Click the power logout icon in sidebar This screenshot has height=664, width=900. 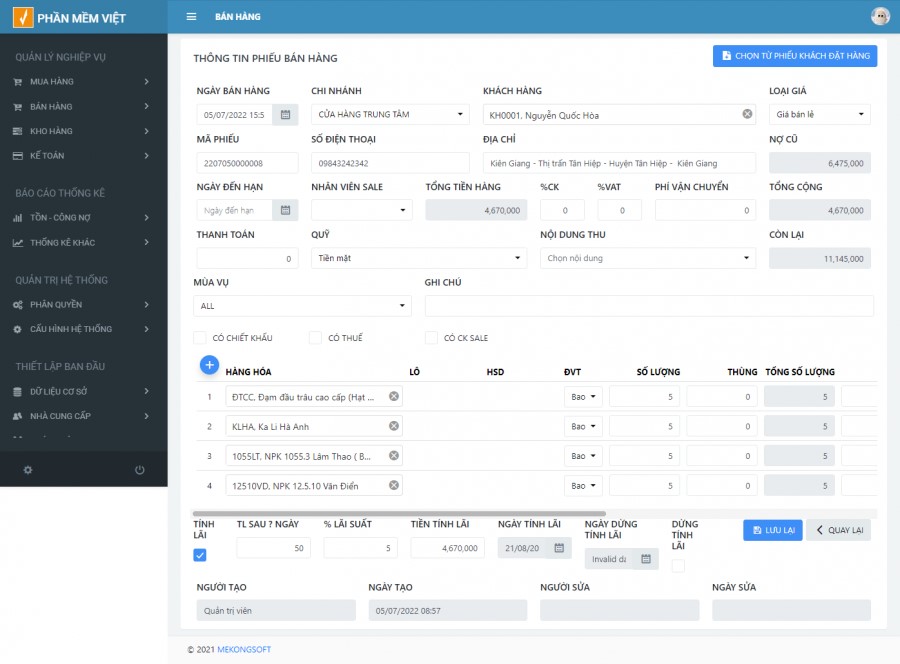[139, 470]
